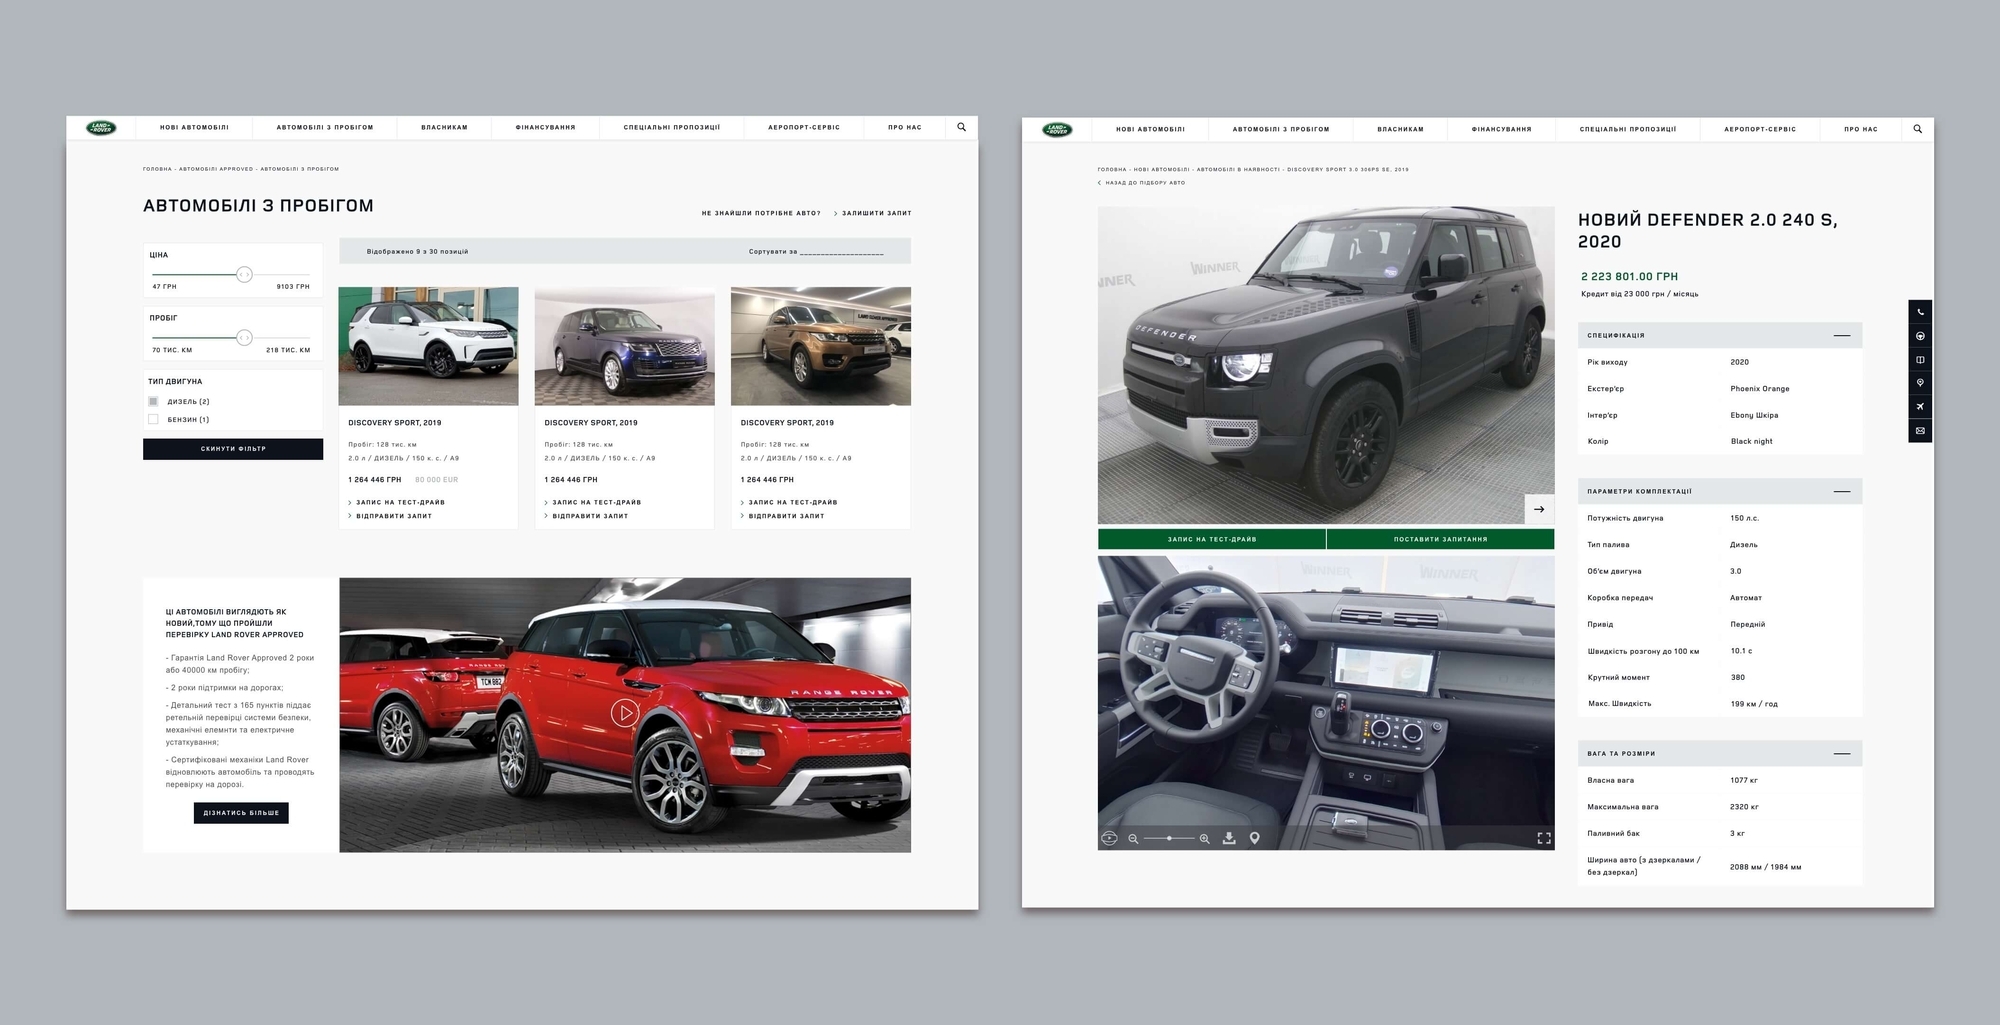Open Аеропорт-сервіс menu in left window
This screenshot has height=1025, width=2000.
pyautogui.click(x=804, y=128)
